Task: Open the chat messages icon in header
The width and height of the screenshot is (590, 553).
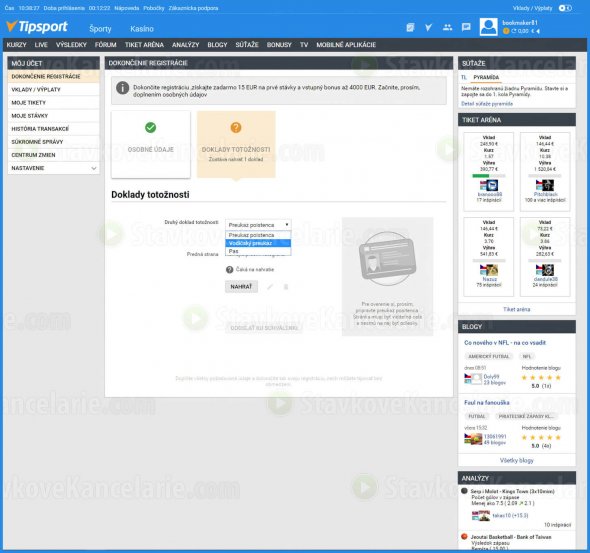Action: pyautogui.click(x=466, y=27)
